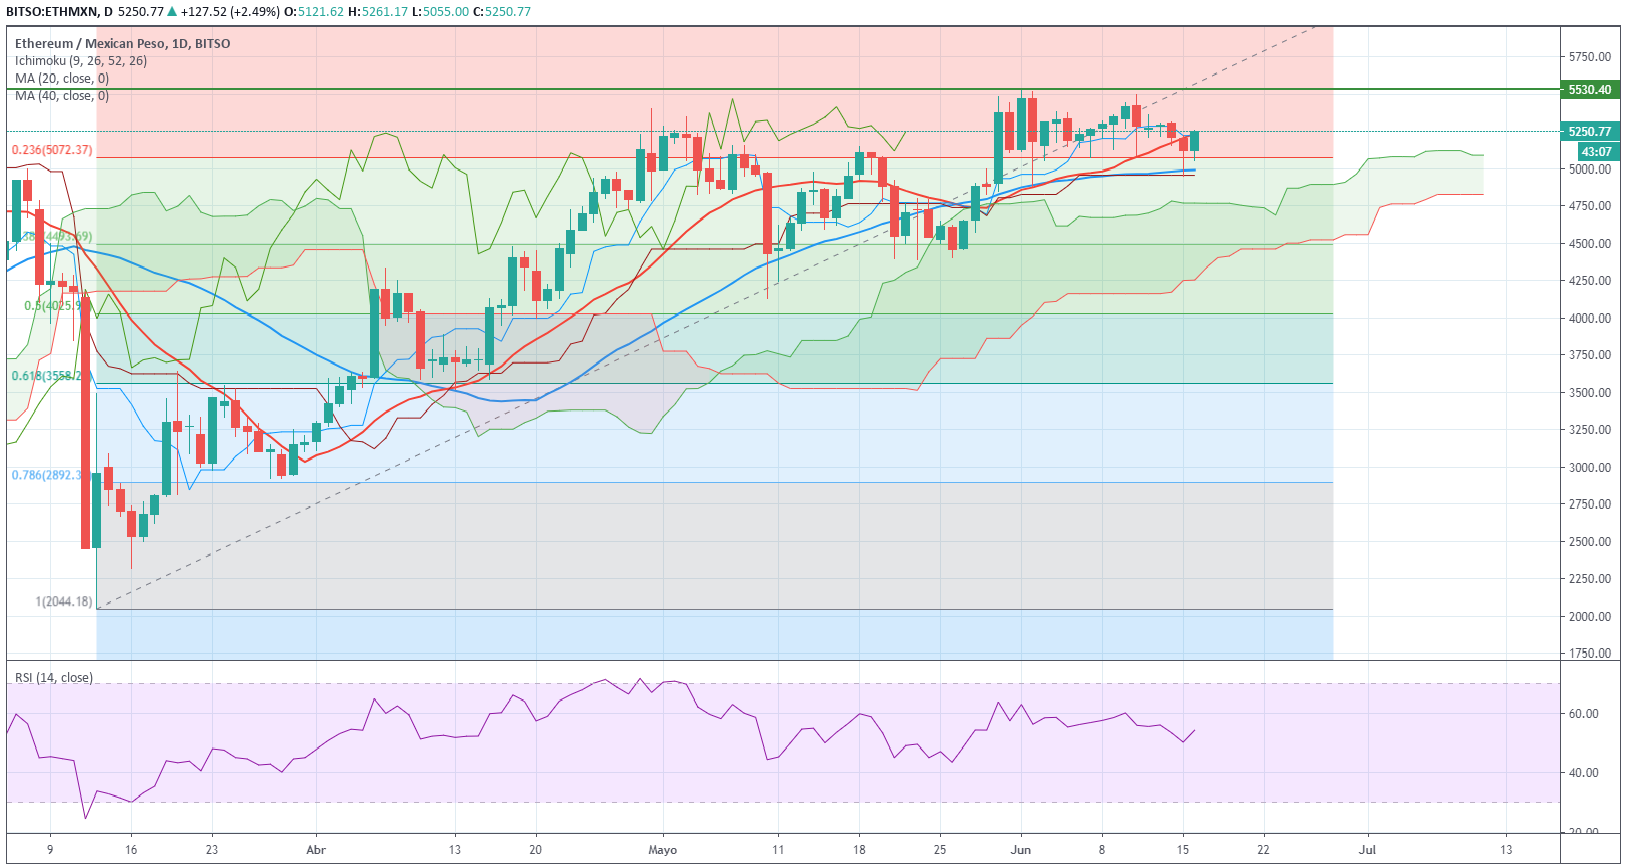Select the Ethereum / Mexican Peso chart title
Viewport: 1627px width, 868px height.
[x=122, y=44]
